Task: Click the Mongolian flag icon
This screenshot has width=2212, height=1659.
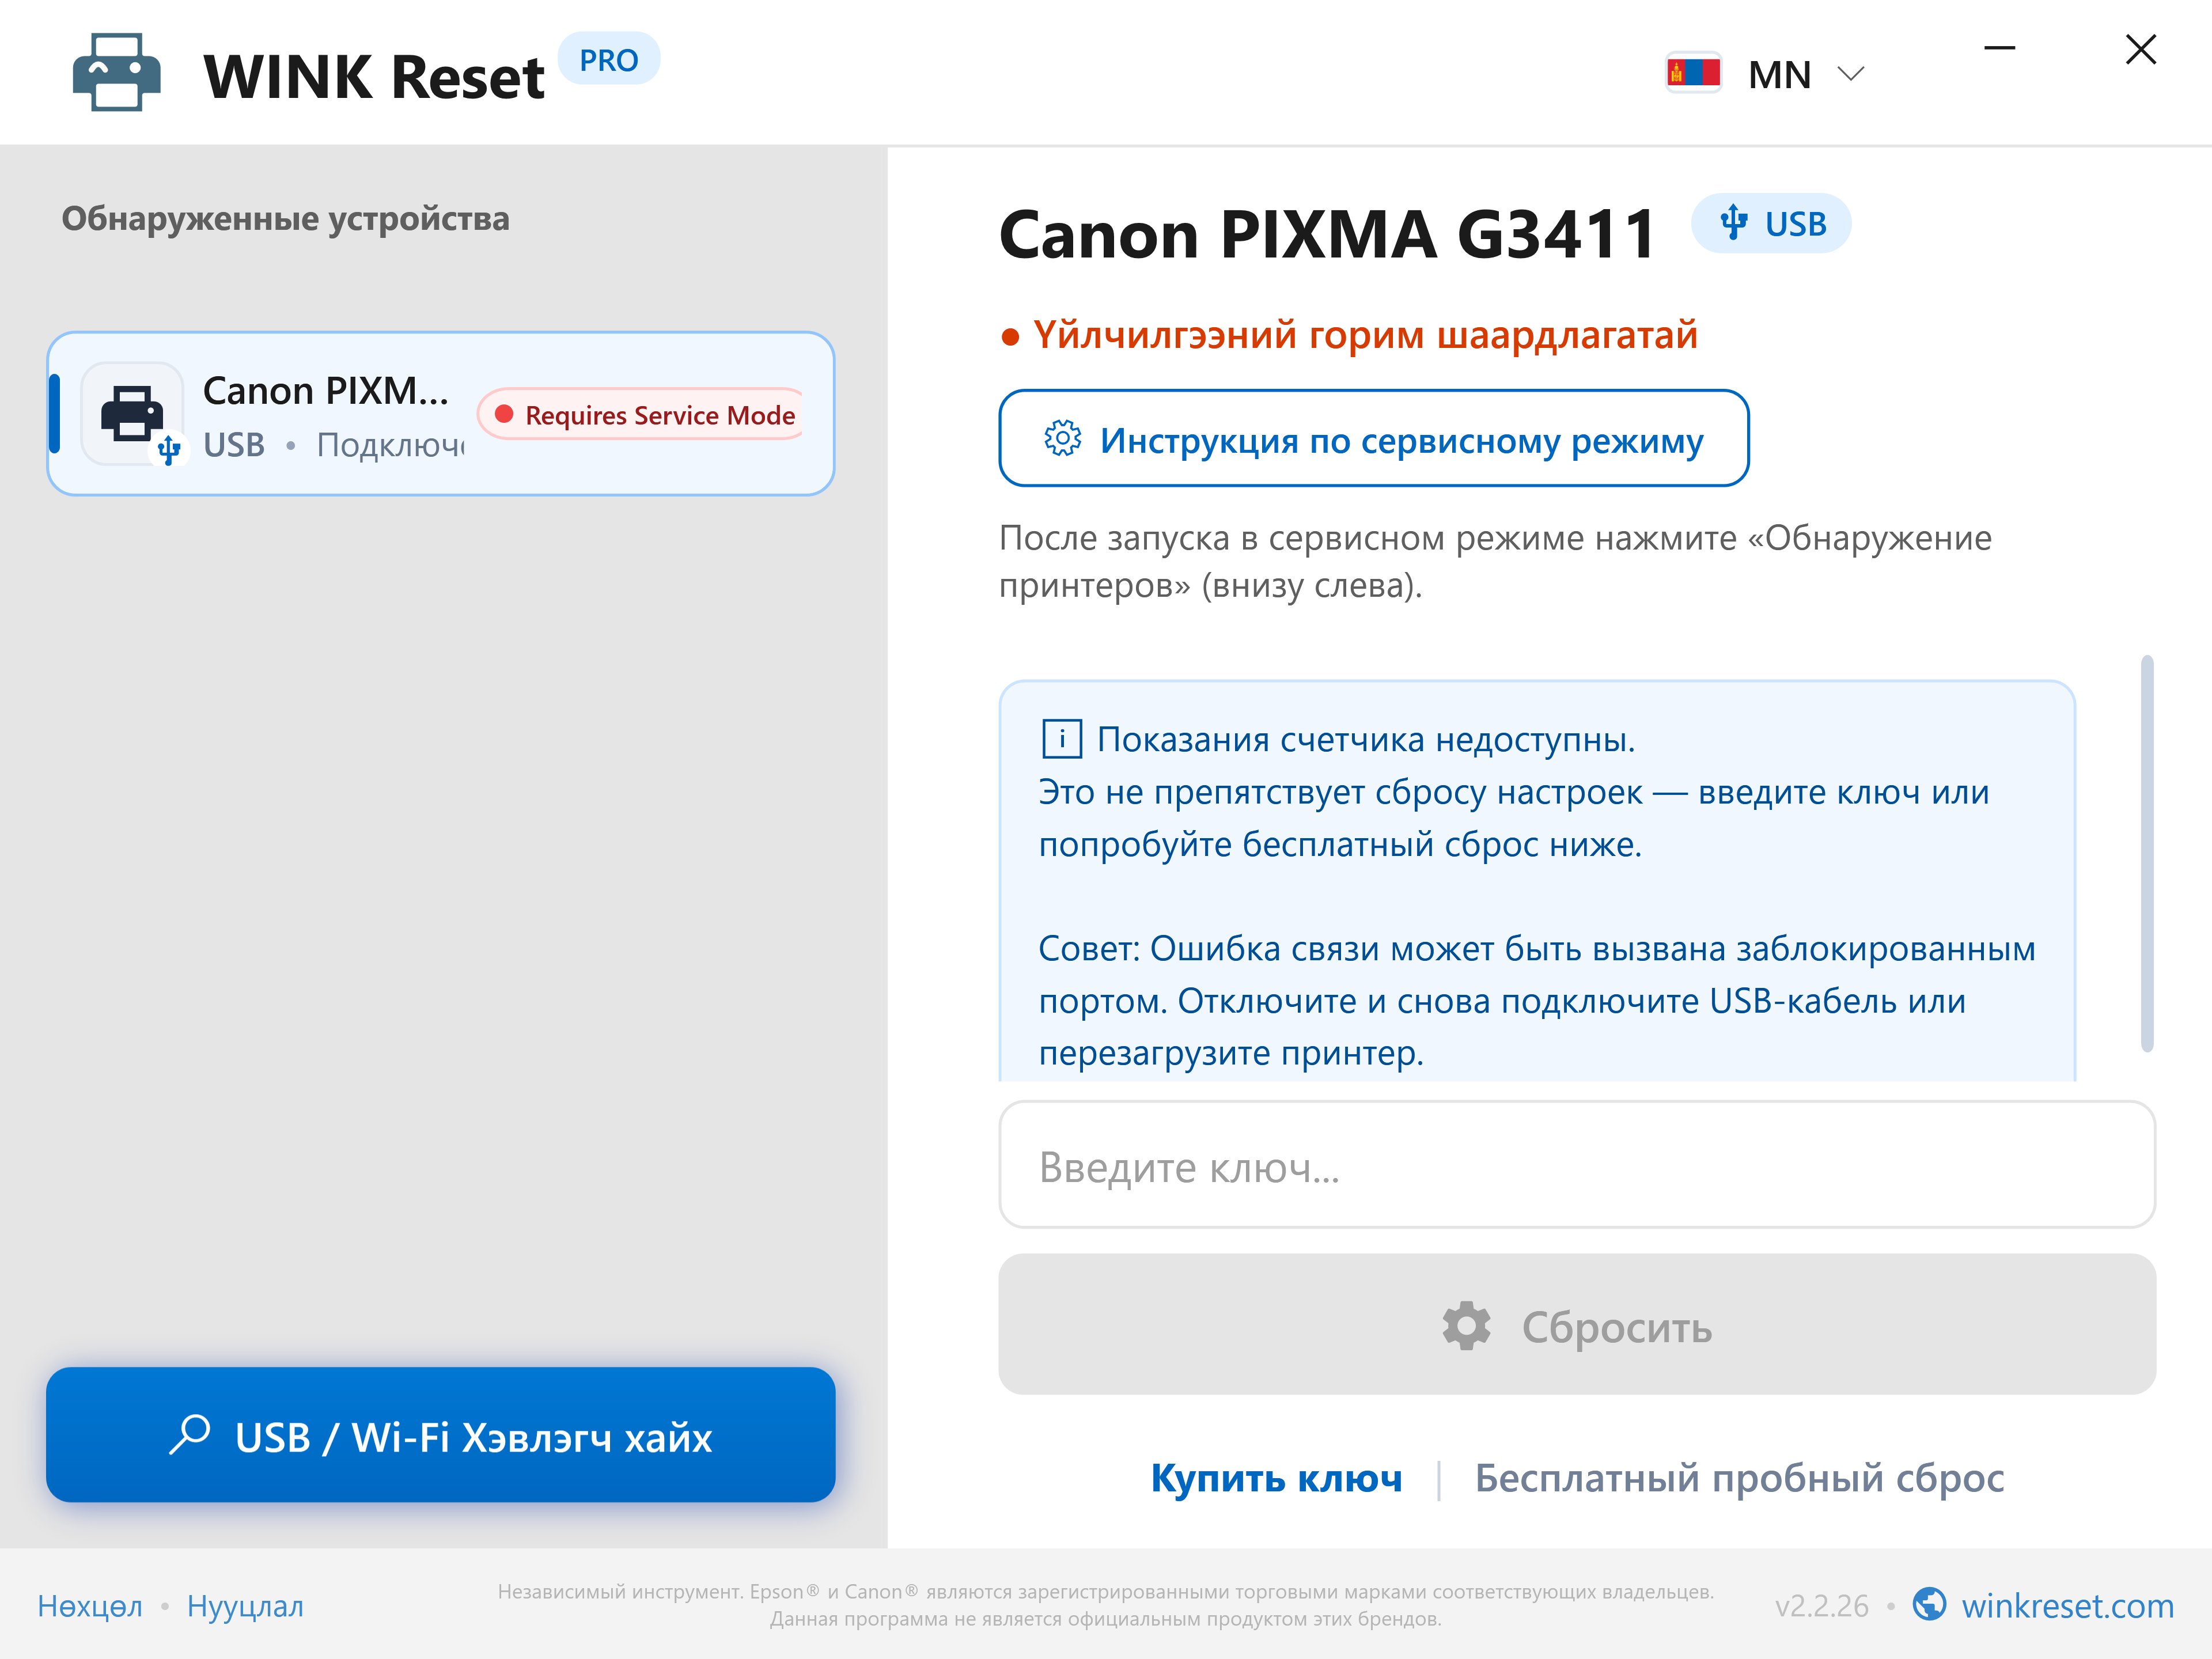Action: pos(1693,73)
